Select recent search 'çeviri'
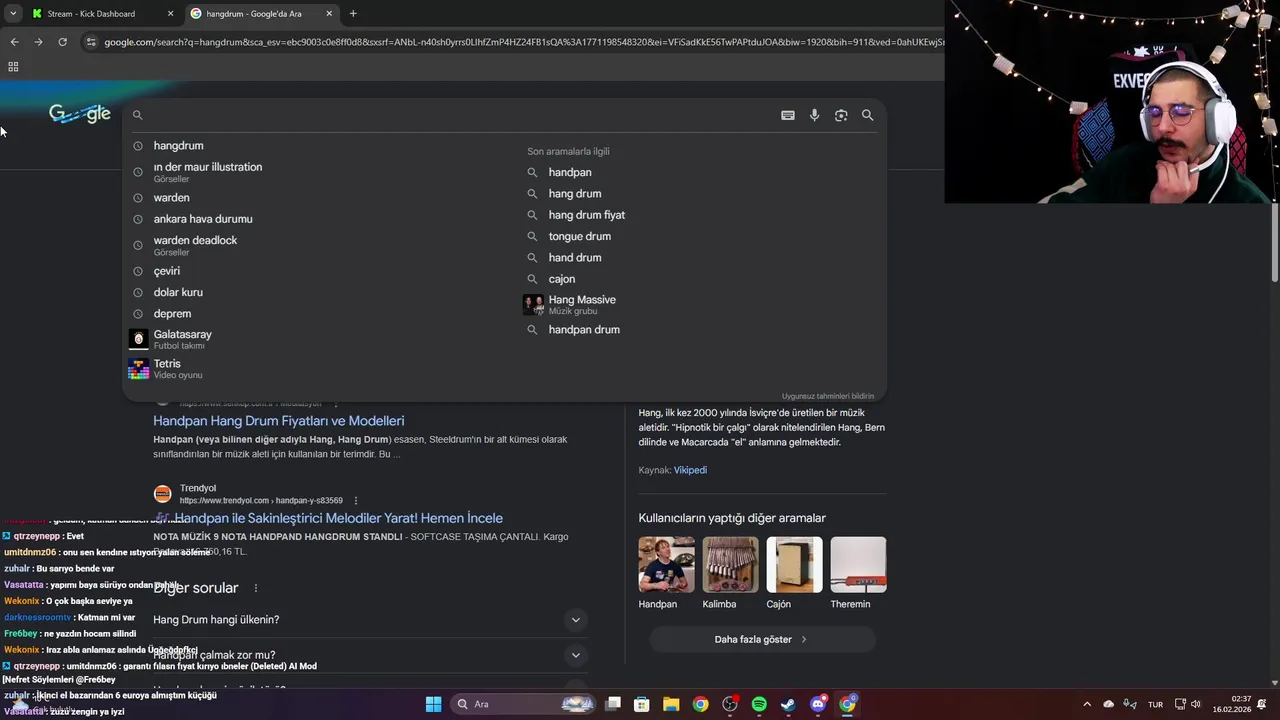 (x=167, y=271)
